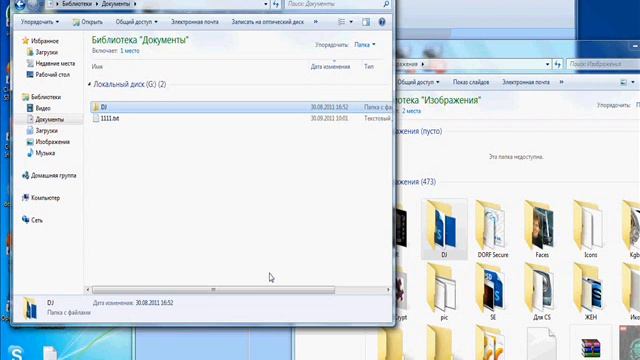Click Электронная почта in Images window toolbar
This screenshot has height=360, width=640.
pyautogui.click(x=526, y=82)
